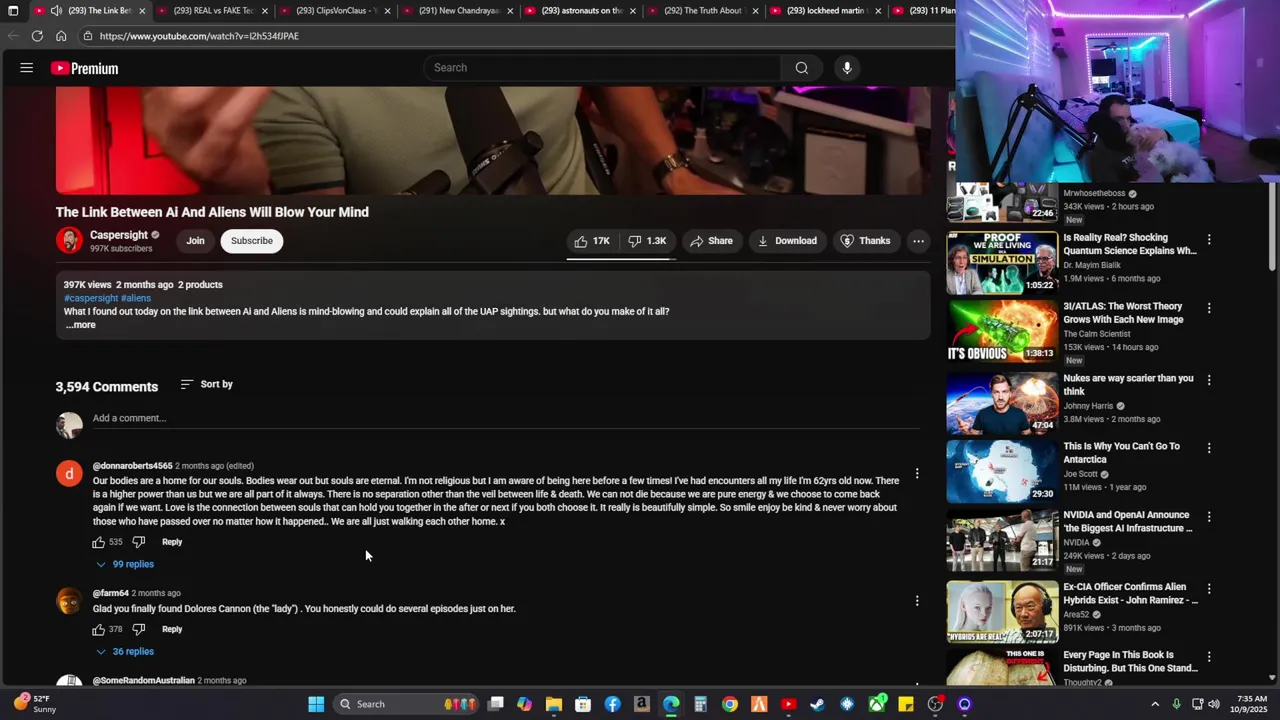Open 'Is Reality Real? Shocking Quantum' thumbnail
The image size is (1280, 720).
1002,263
